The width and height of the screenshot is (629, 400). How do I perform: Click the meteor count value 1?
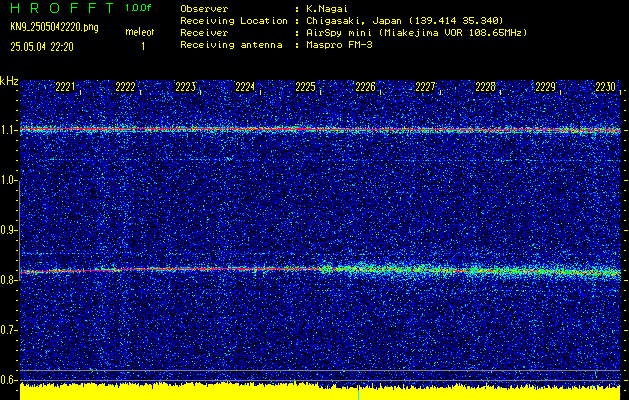[x=143, y=47]
